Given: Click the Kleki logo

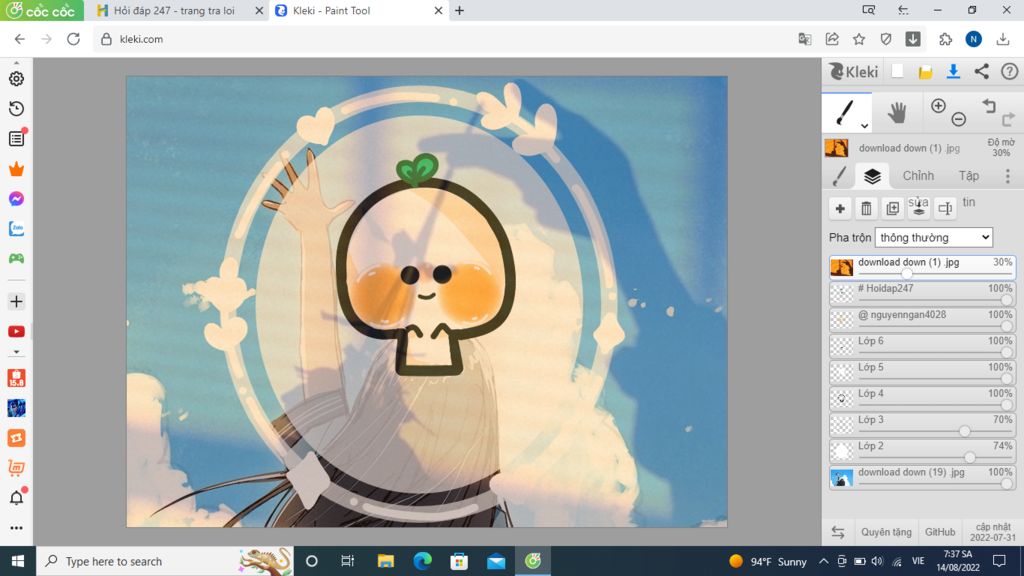Looking at the screenshot, I should click(x=853, y=71).
